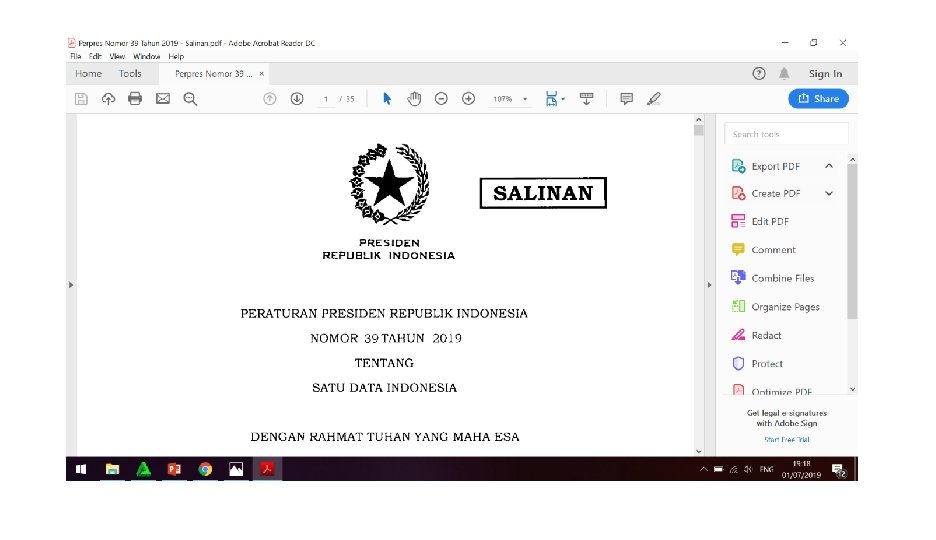Show hidden system tray icons
Viewport: 936px width, 540px height.
point(704,470)
